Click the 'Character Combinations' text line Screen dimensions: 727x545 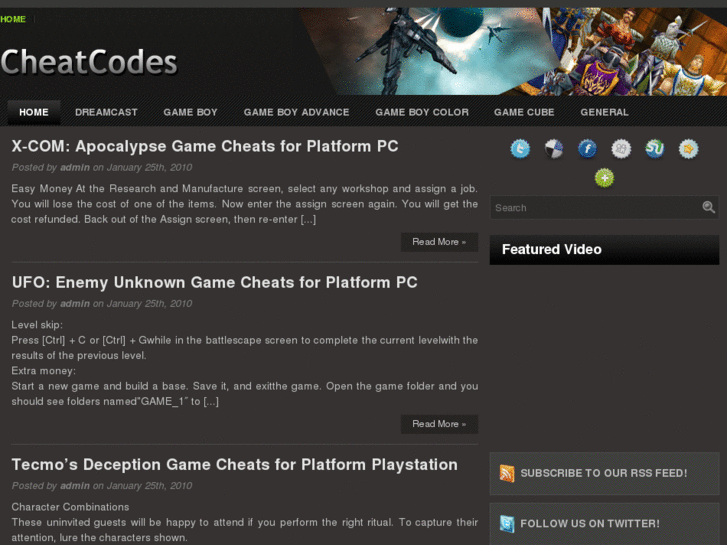pyautogui.click(x=70, y=507)
